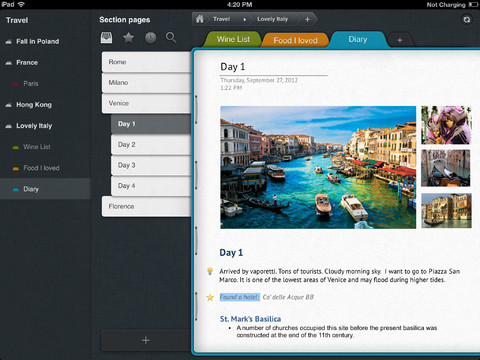The height and width of the screenshot is (360, 480).
Task: Add new section tab with plus
Action: 400,40
